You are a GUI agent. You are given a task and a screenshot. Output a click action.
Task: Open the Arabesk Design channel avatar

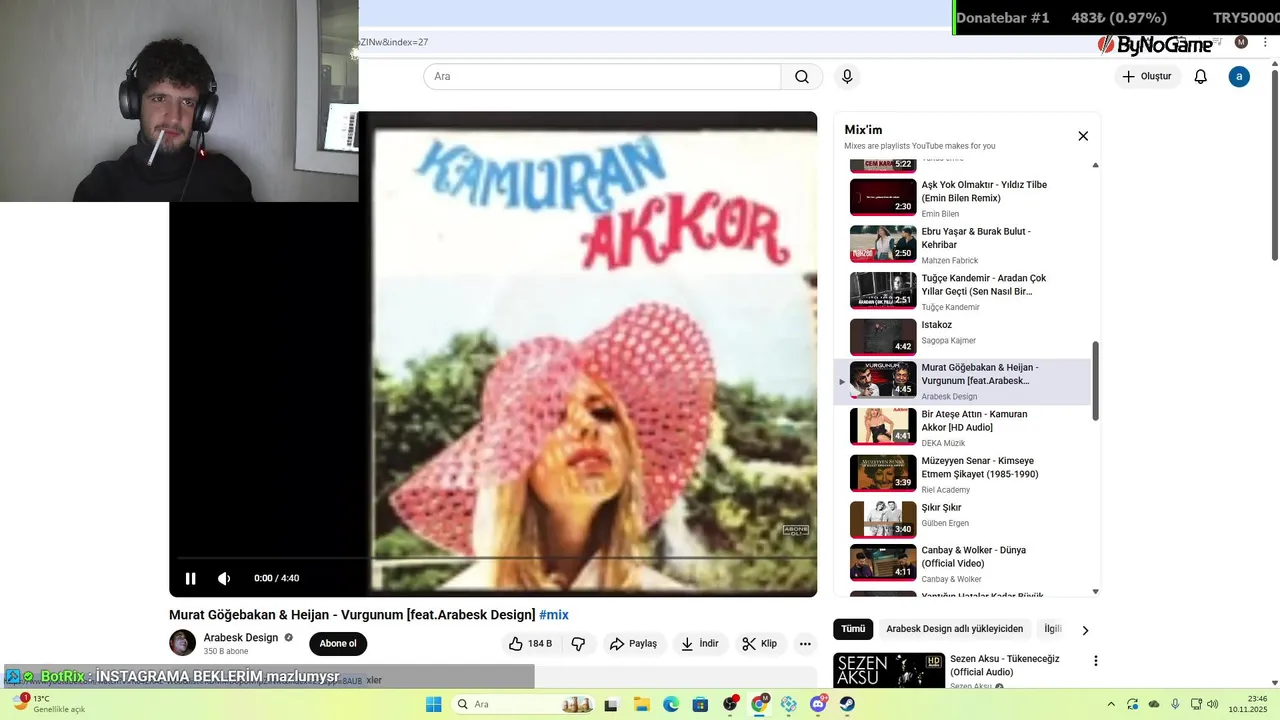(182, 643)
